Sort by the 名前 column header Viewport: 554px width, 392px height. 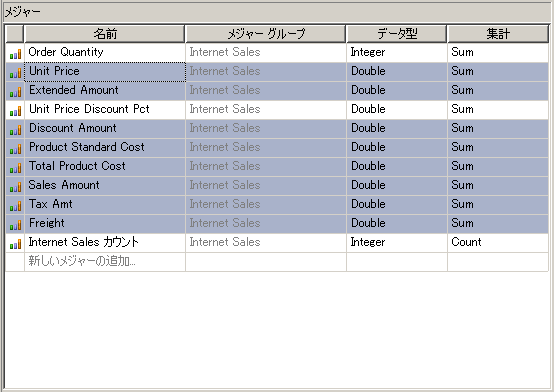click(x=105, y=34)
